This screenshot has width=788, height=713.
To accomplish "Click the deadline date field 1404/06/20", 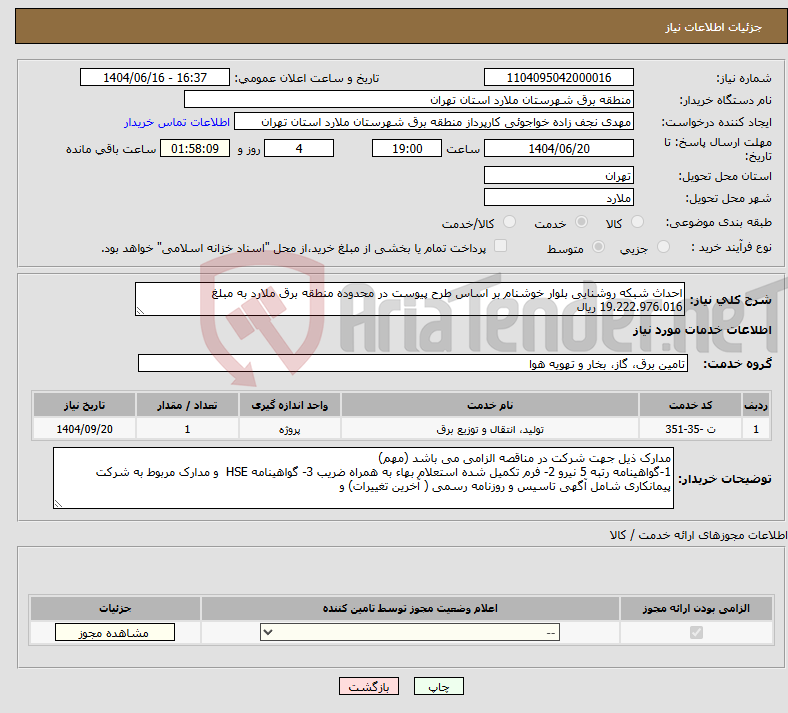I will (x=558, y=148).
